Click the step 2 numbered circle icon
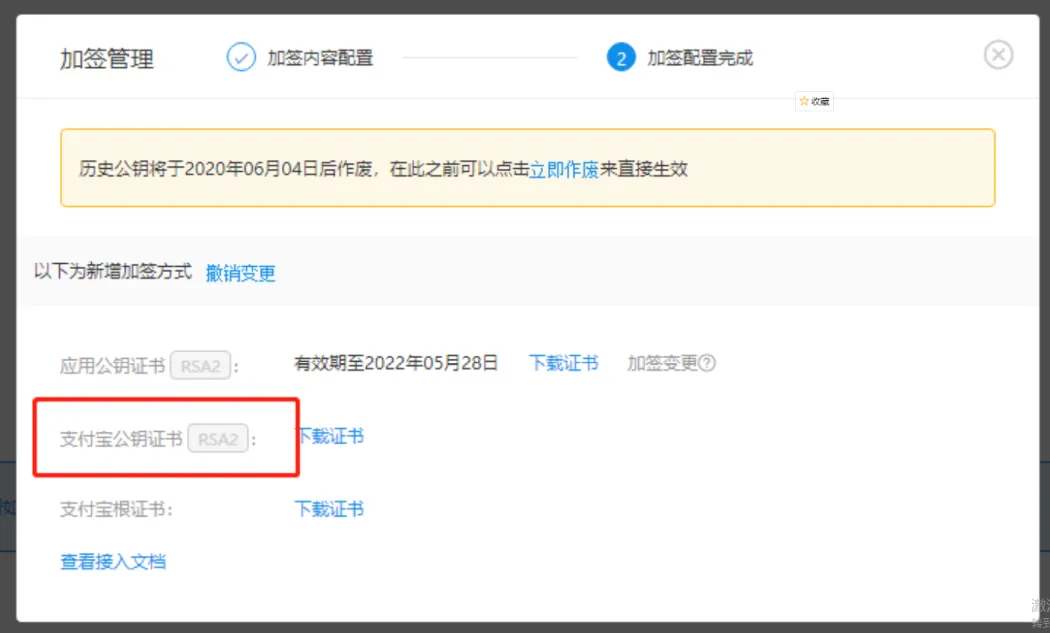 pos(621,57)
